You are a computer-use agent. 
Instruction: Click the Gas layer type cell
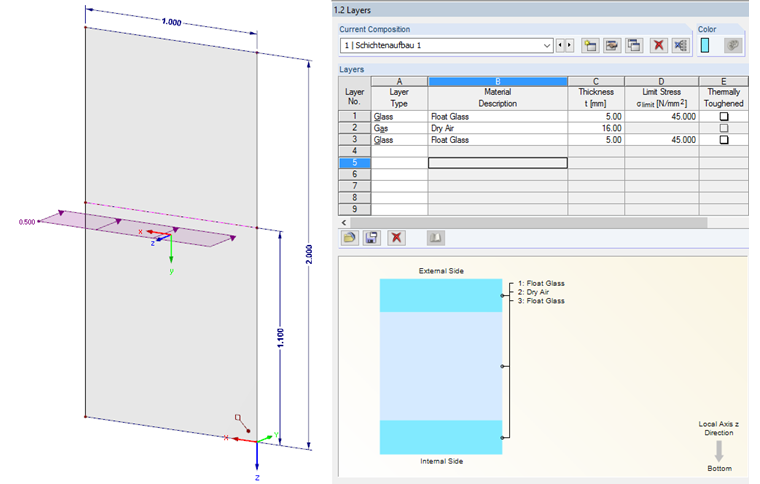399,128
